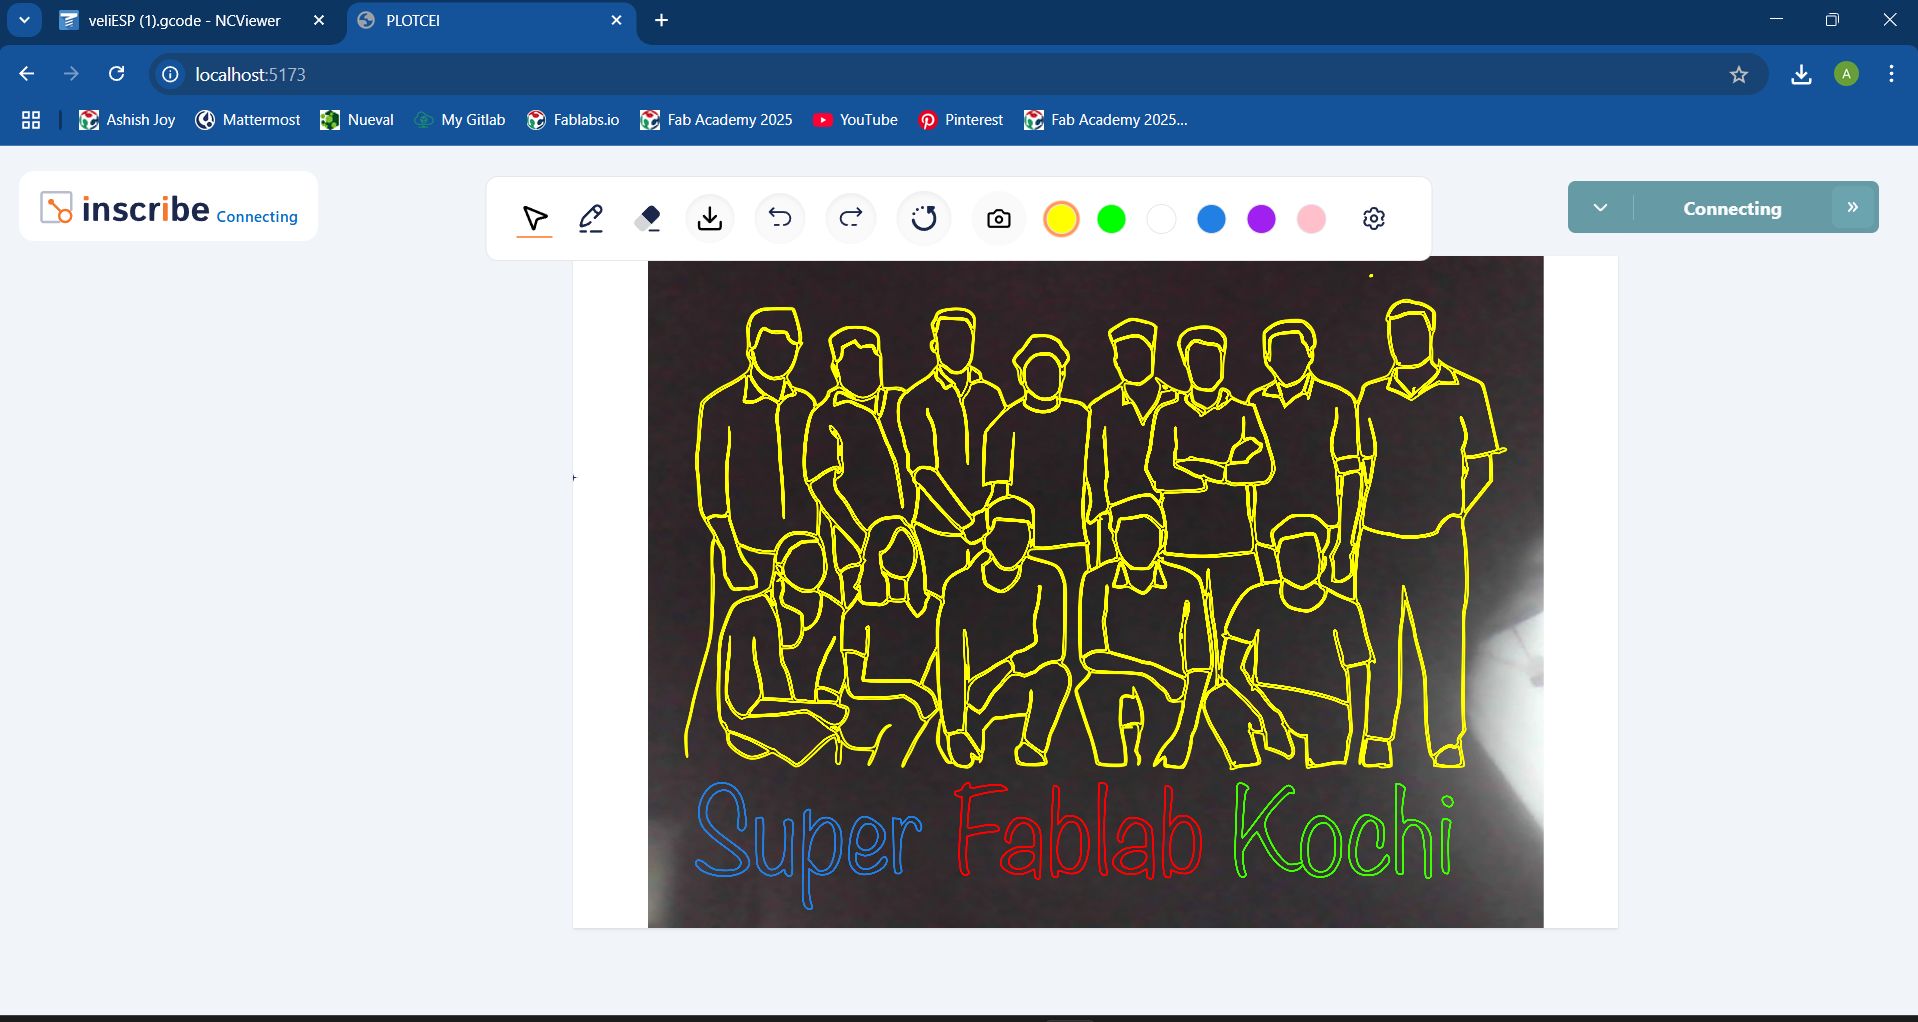Open the YouTube bookmark
The height and width of the screenshot is (1022, 1918).
pyautogui.click(x=855, y=120)
